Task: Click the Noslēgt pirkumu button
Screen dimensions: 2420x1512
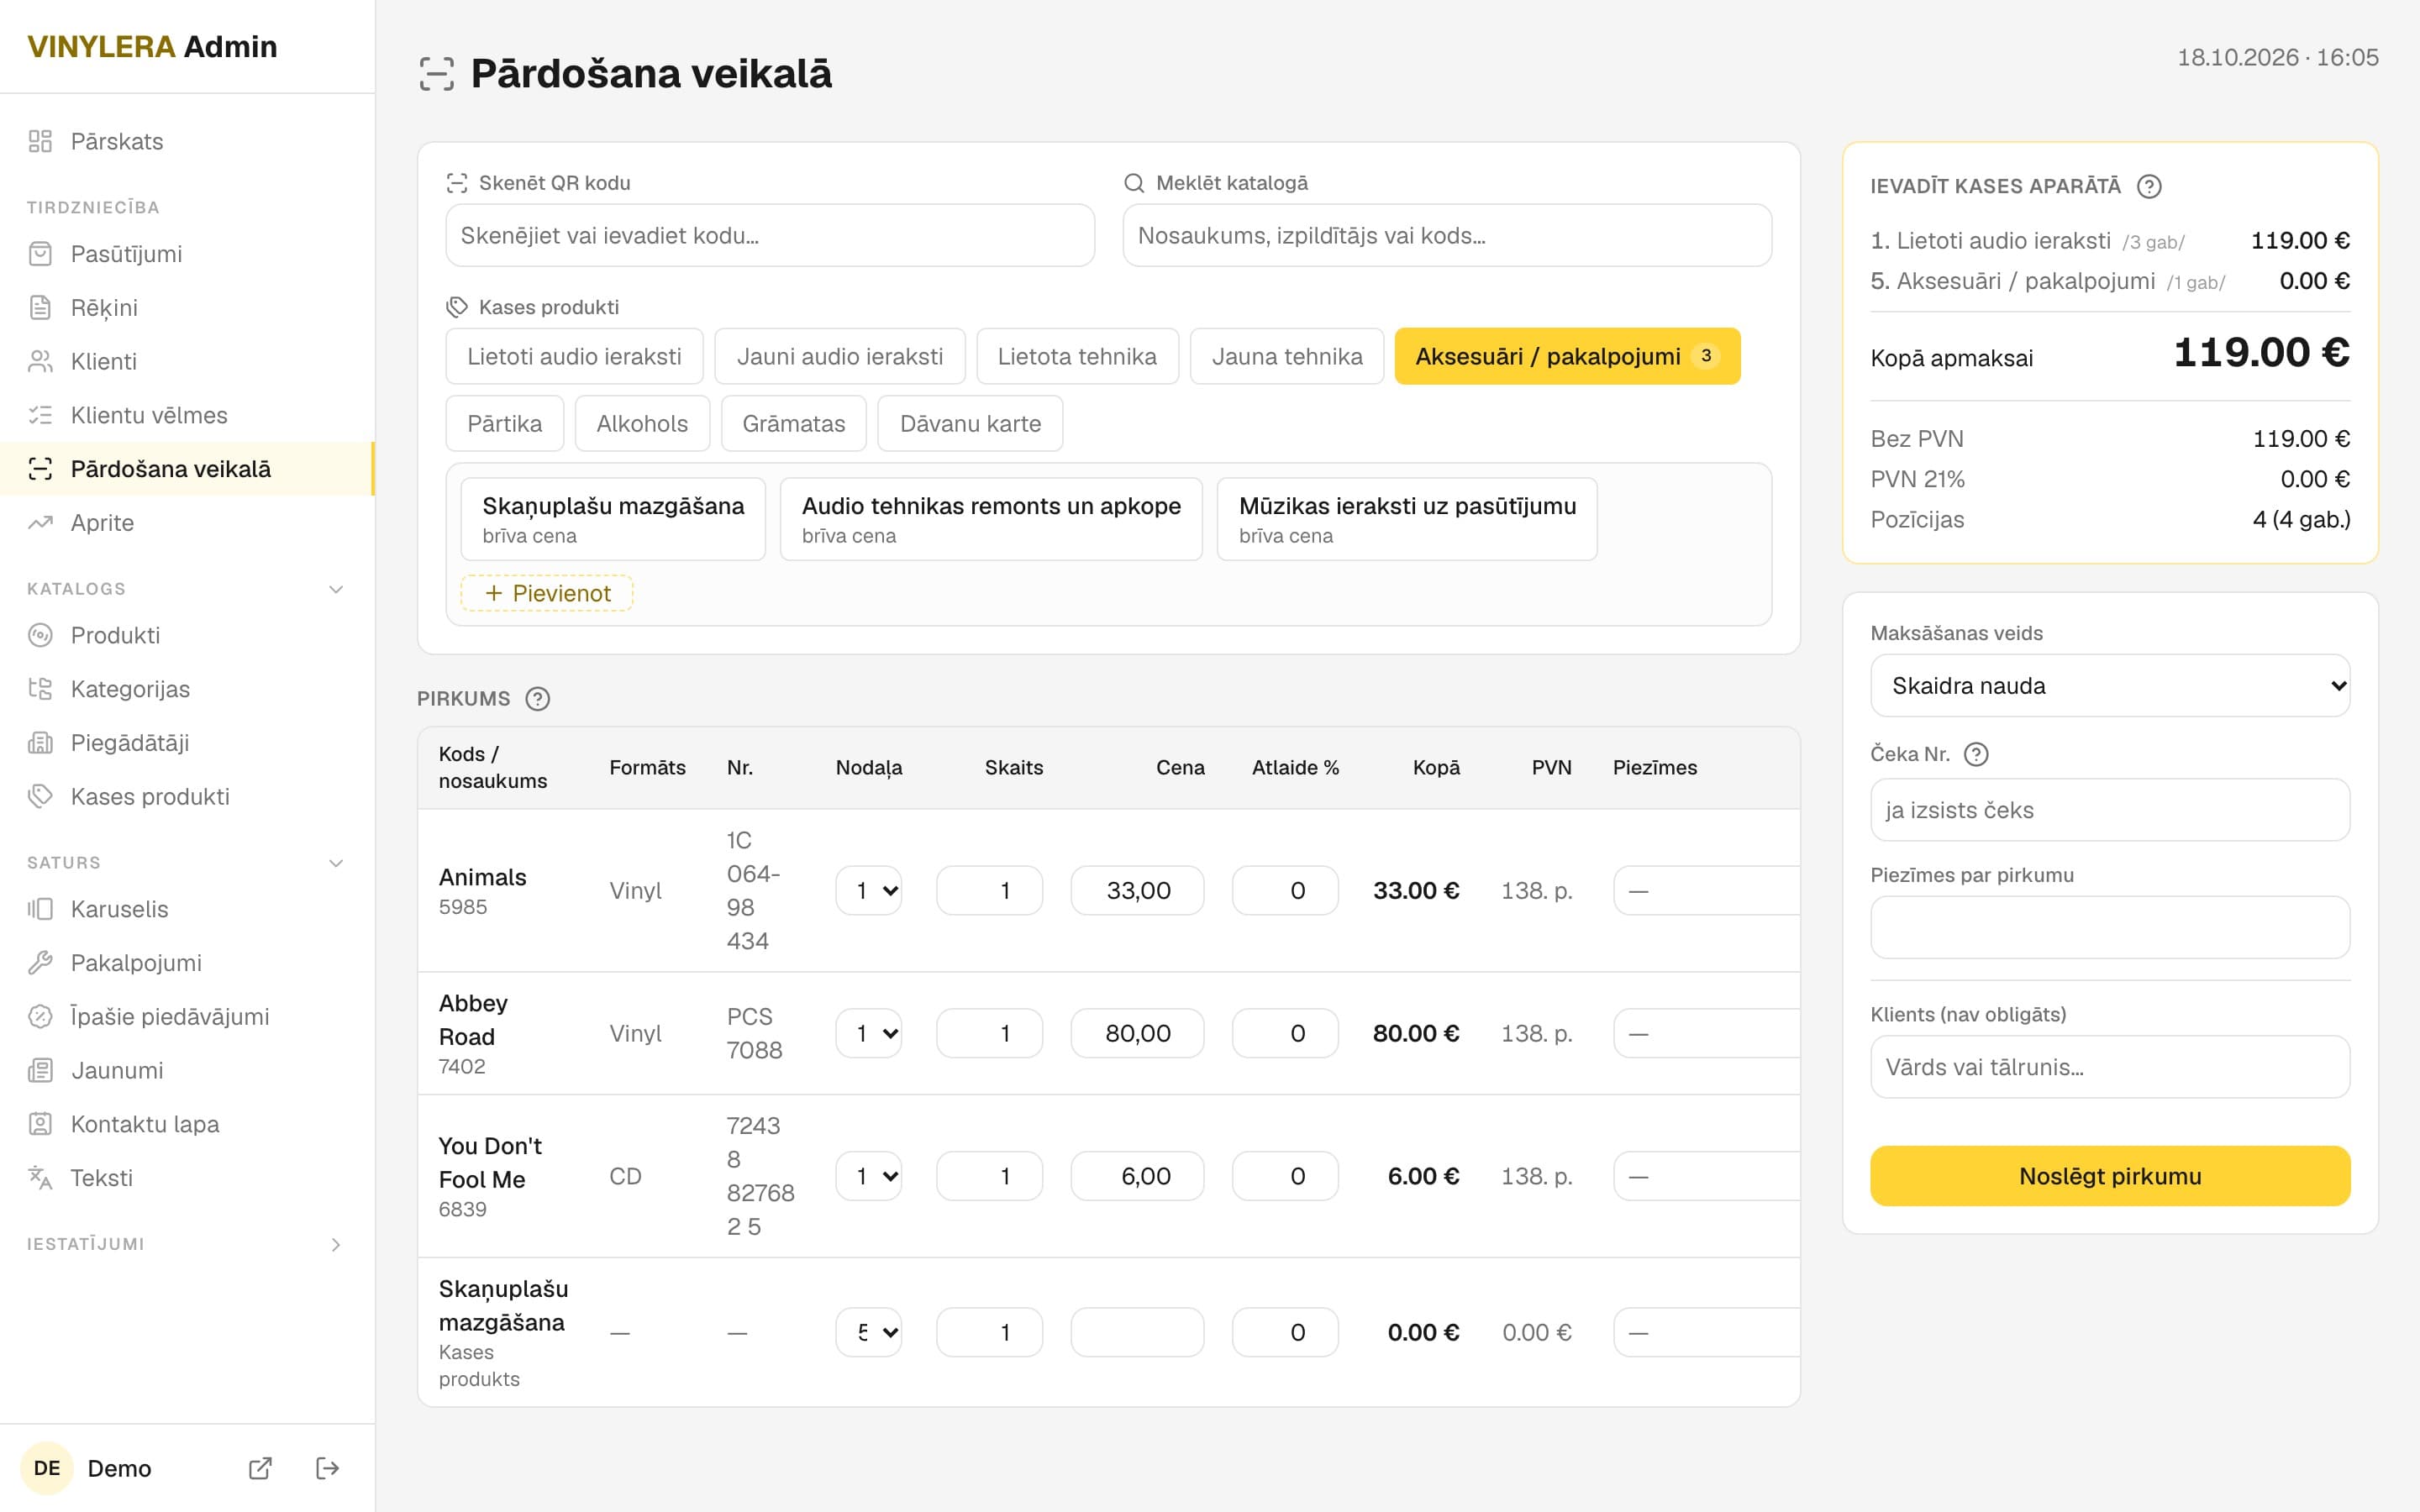Action: click(2110, 1176)
